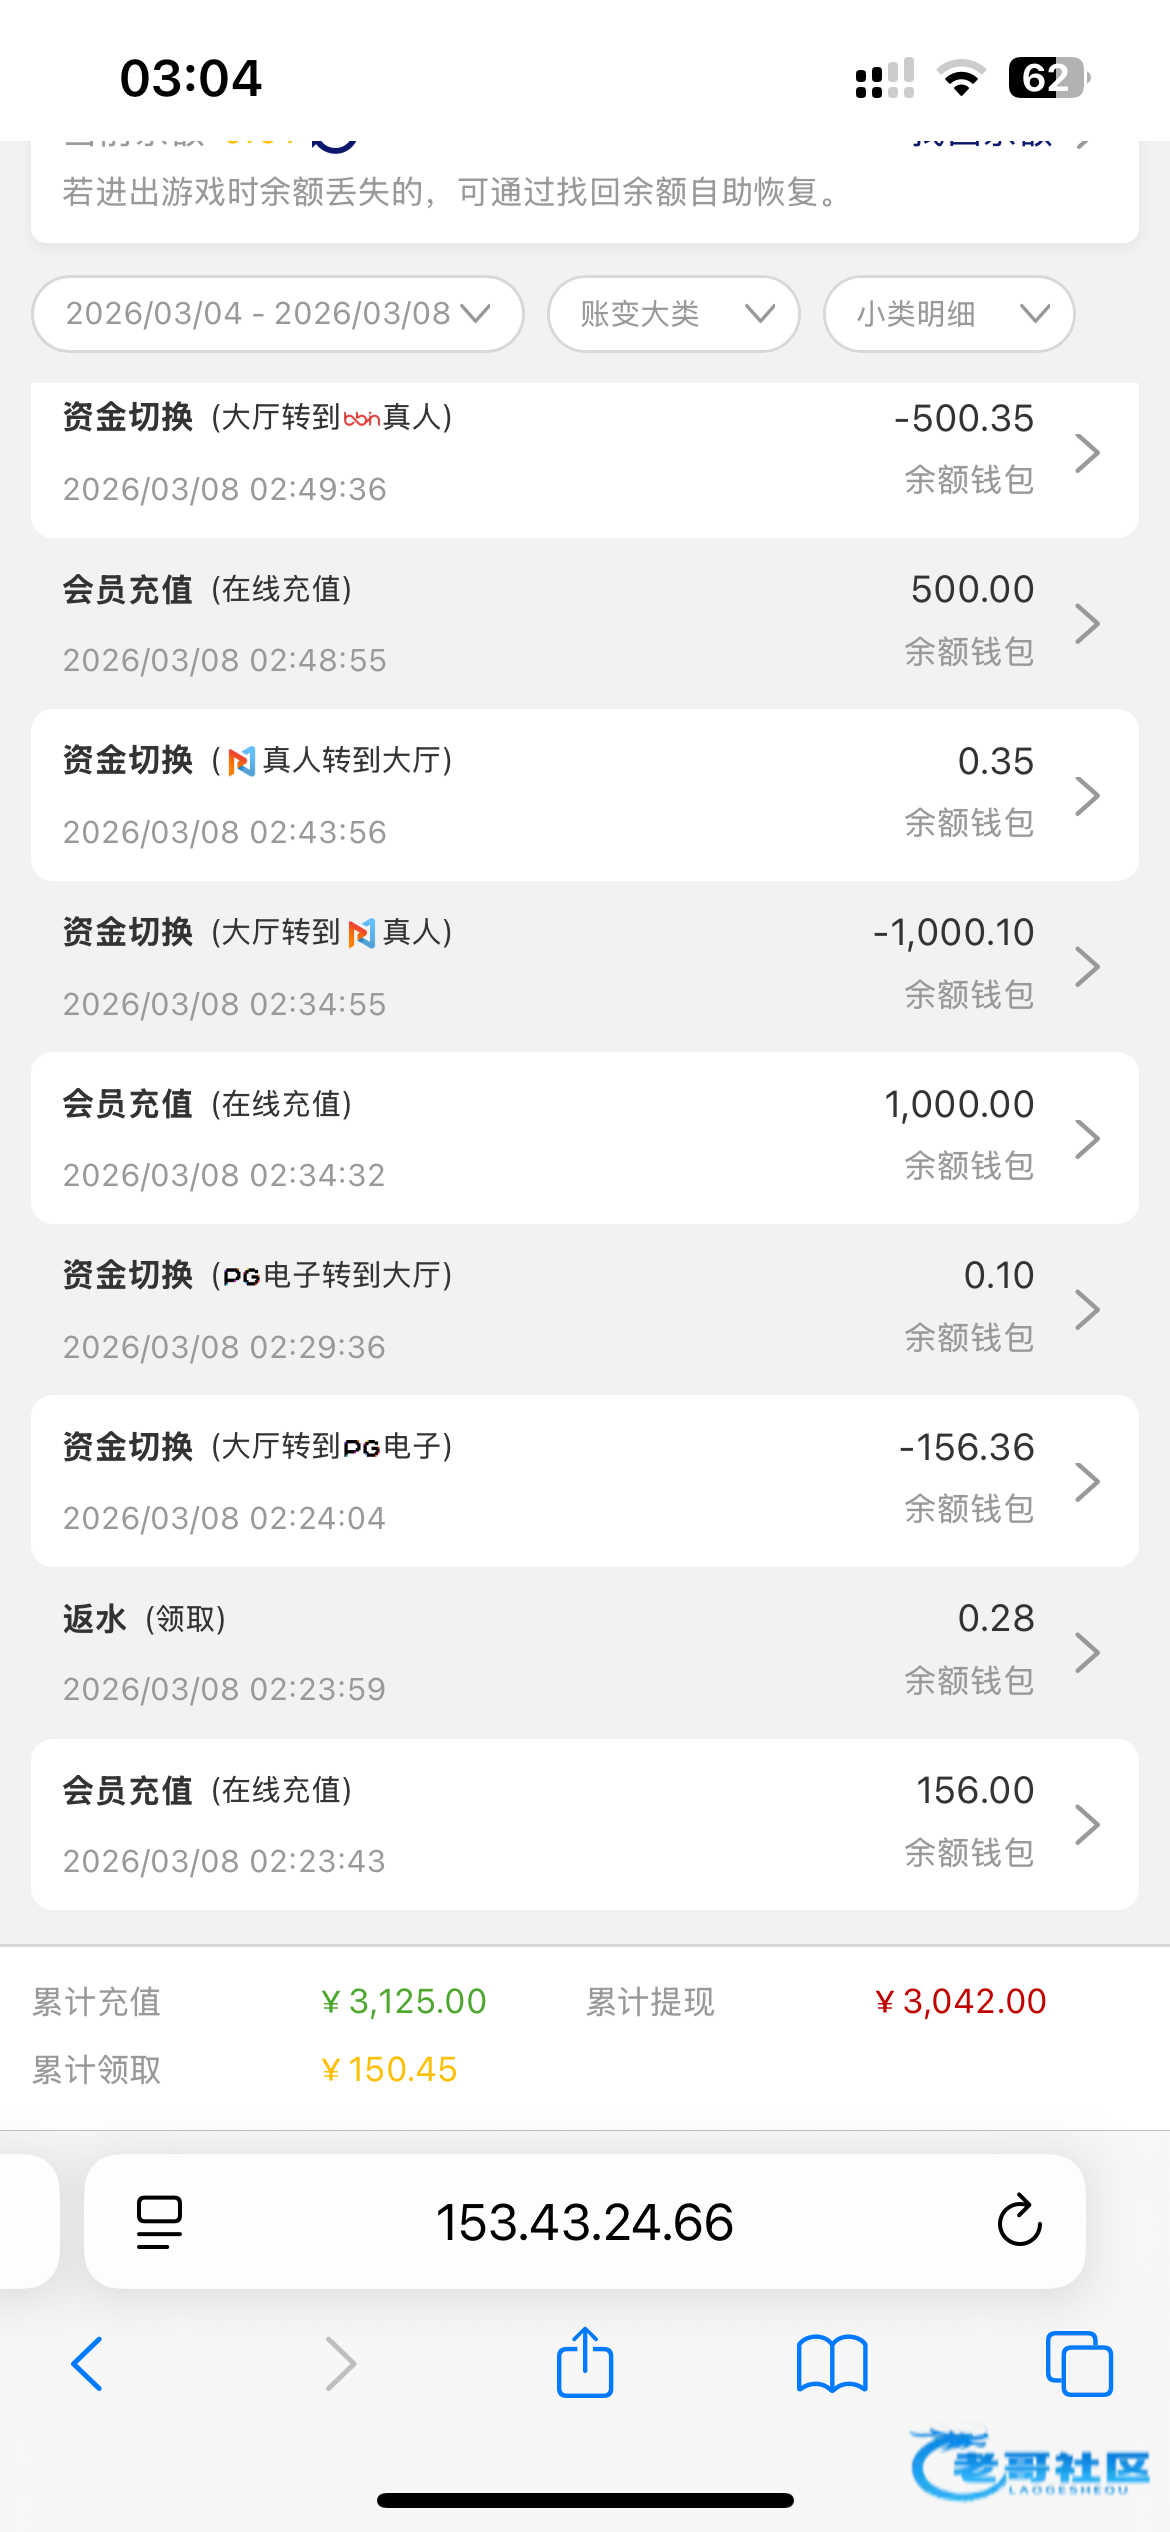Screen dimensions: 1170x2532
Task: Go back with the browser back arrow
Action: tap(88, 2364)
